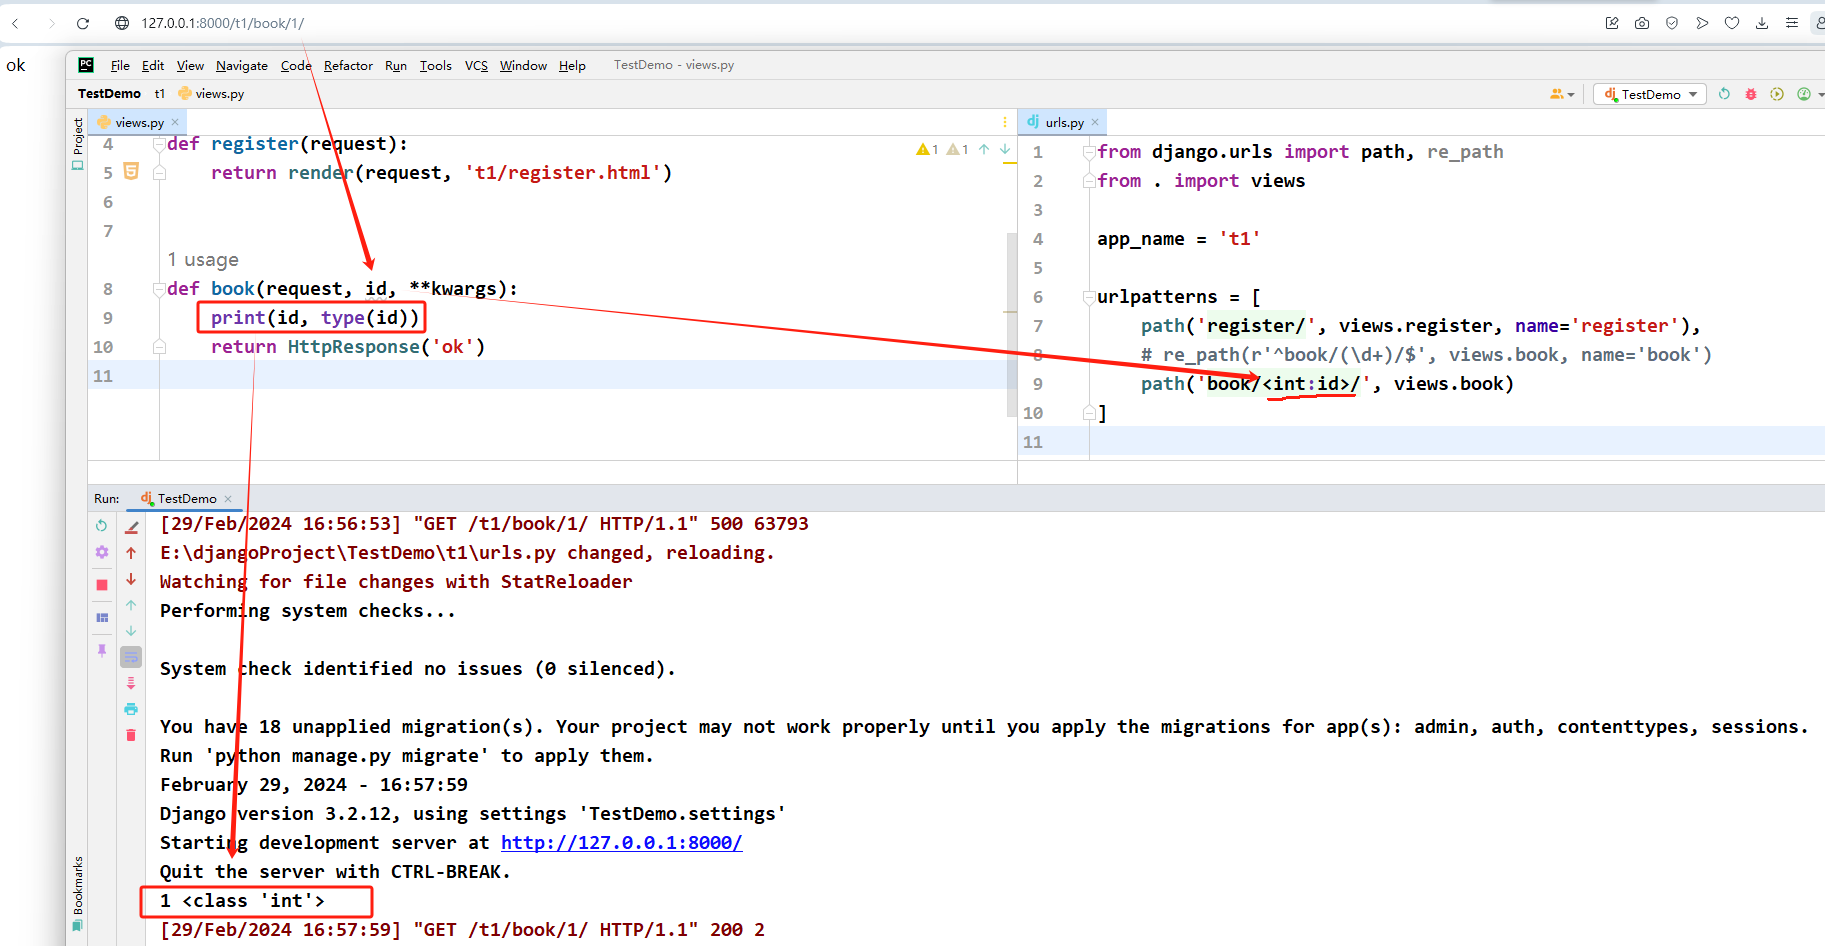
Task: Click views.py breadcrumb in navigation bar
Action: 211,93
